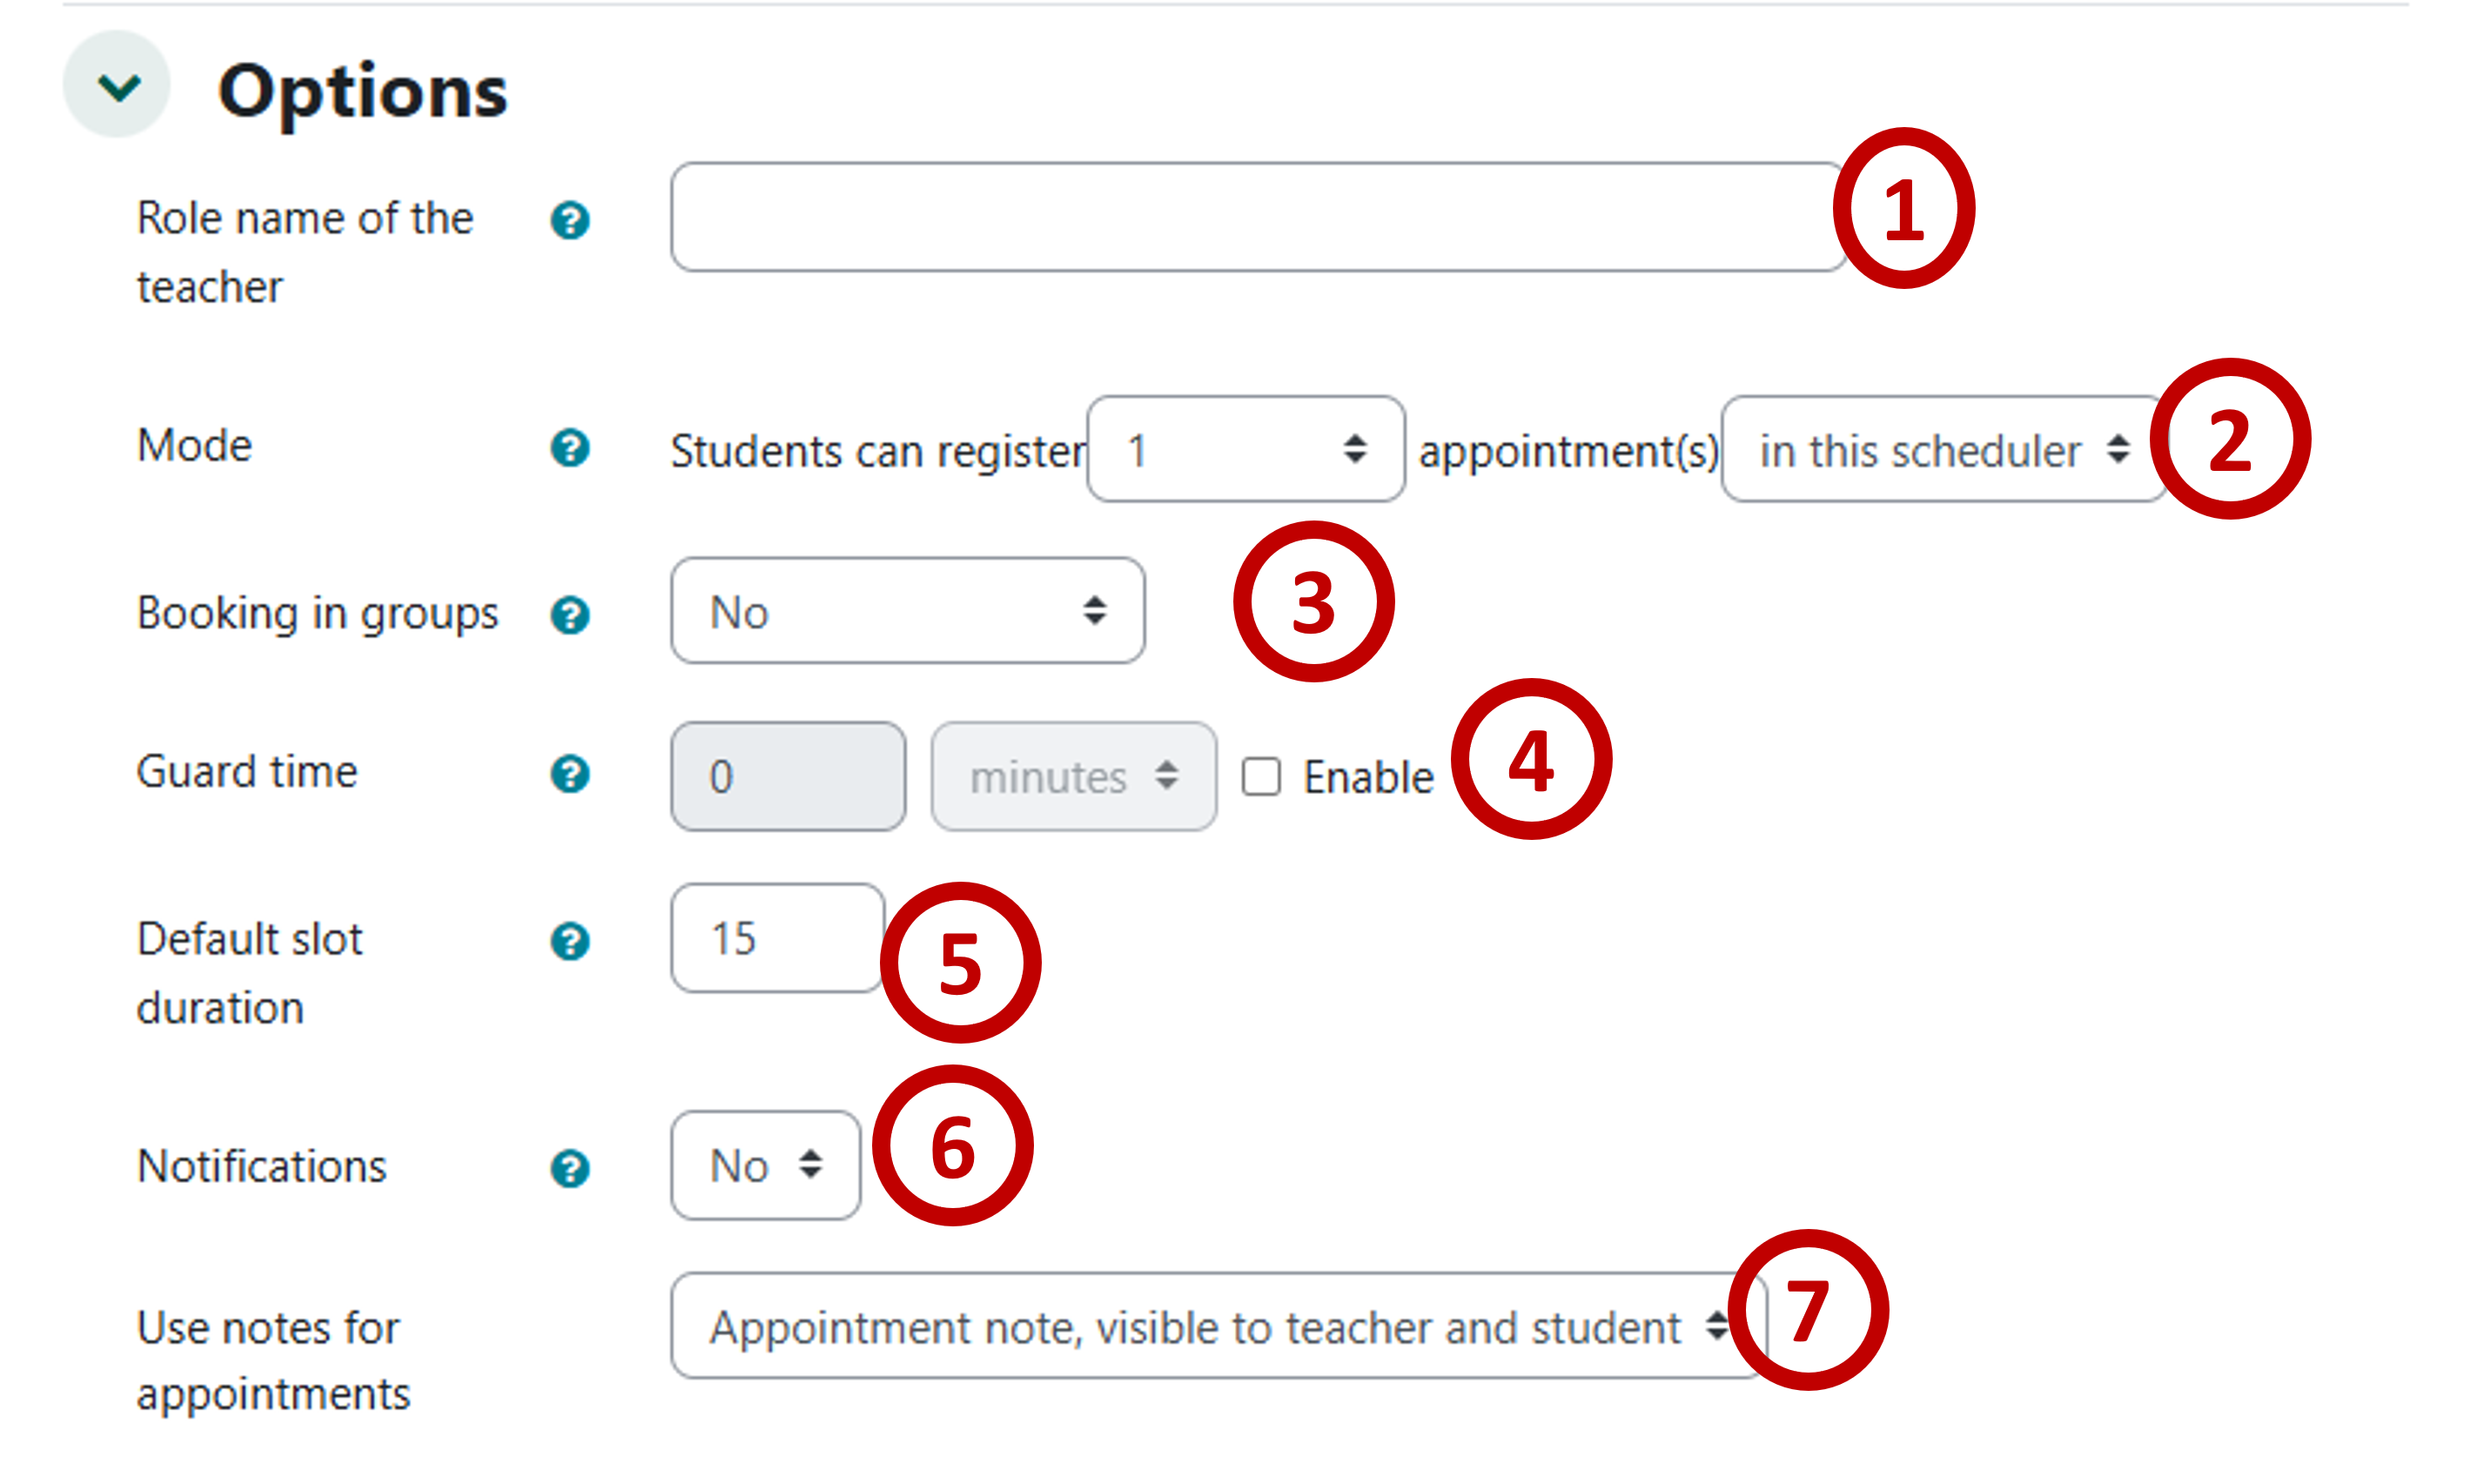Screen dimensions: 2484x1484
Task: Open help for Booking in groups
Action: coord(569,614)
